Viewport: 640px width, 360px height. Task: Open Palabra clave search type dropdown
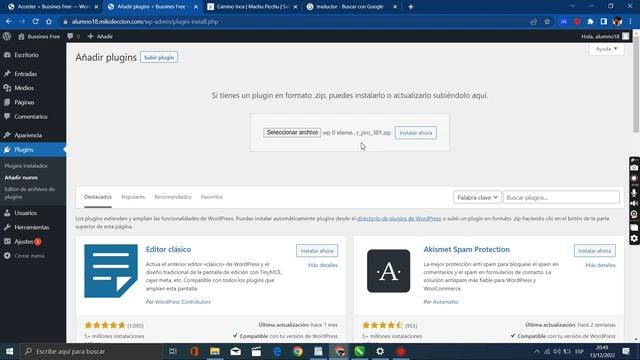tap(477, 198)
